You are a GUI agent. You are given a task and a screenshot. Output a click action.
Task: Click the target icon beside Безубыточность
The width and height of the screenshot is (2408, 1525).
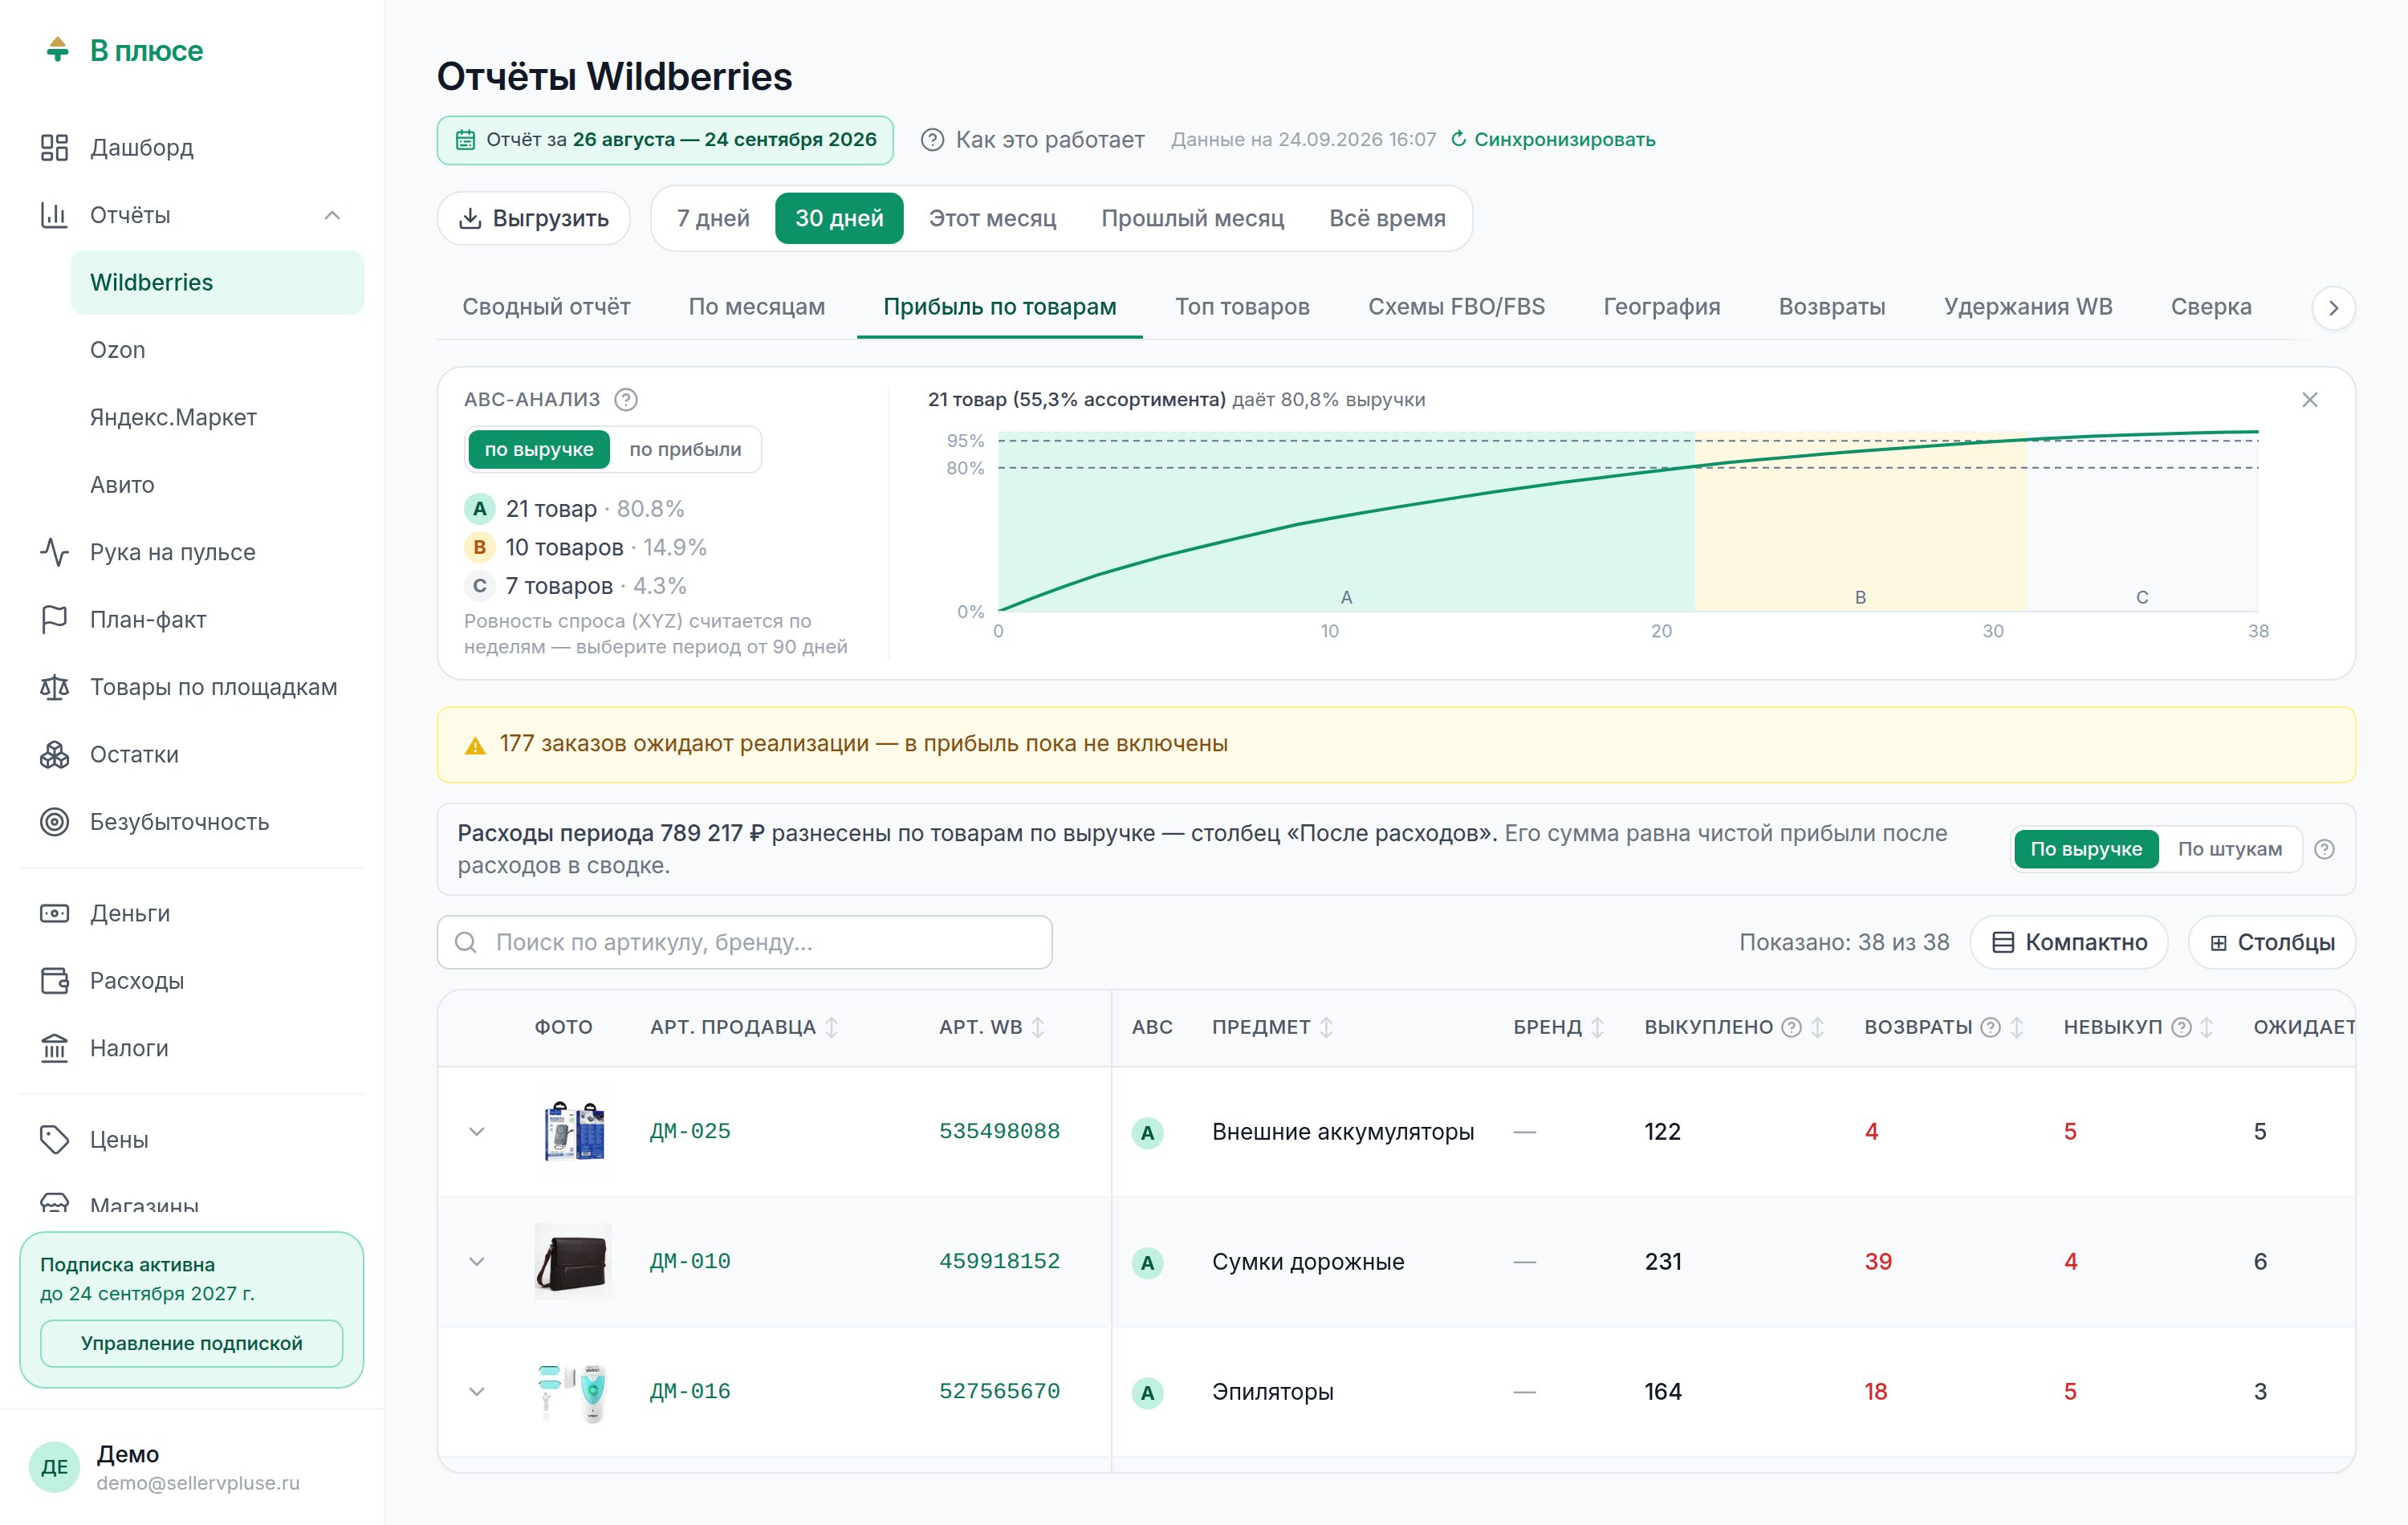[54, 822]
